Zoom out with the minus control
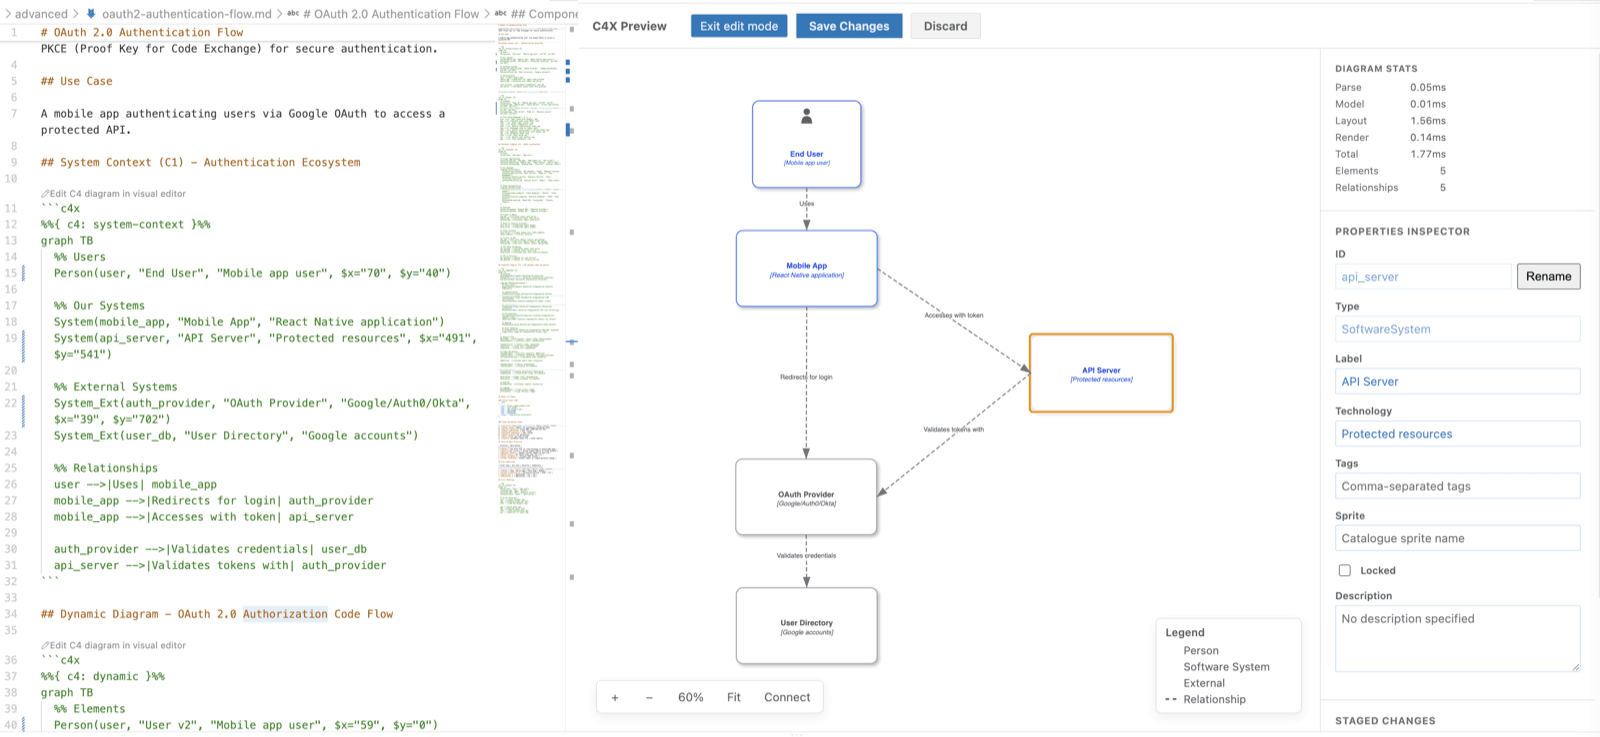 pyautogui.click(x=649, y=697)
